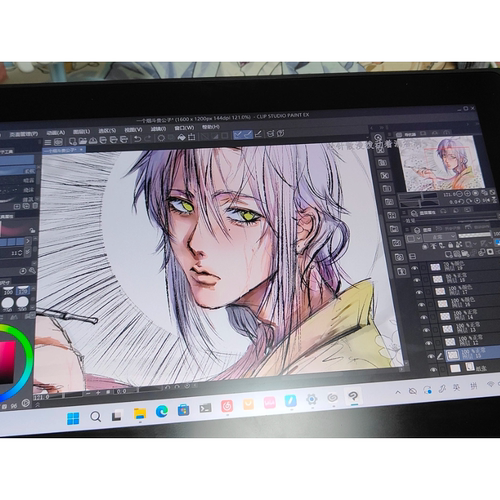500x500 pixels.
Task: Toggle visibility of the paper layer
Action: [433, 369]
